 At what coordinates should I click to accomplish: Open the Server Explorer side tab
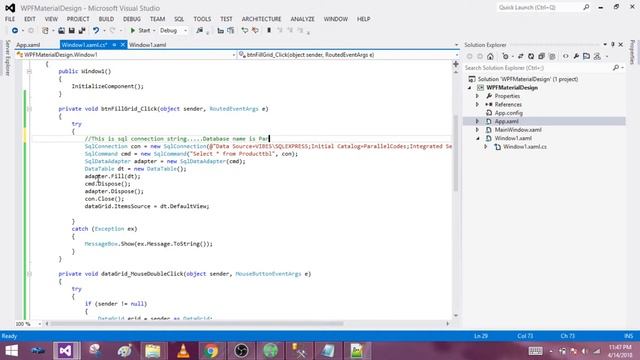7,58
